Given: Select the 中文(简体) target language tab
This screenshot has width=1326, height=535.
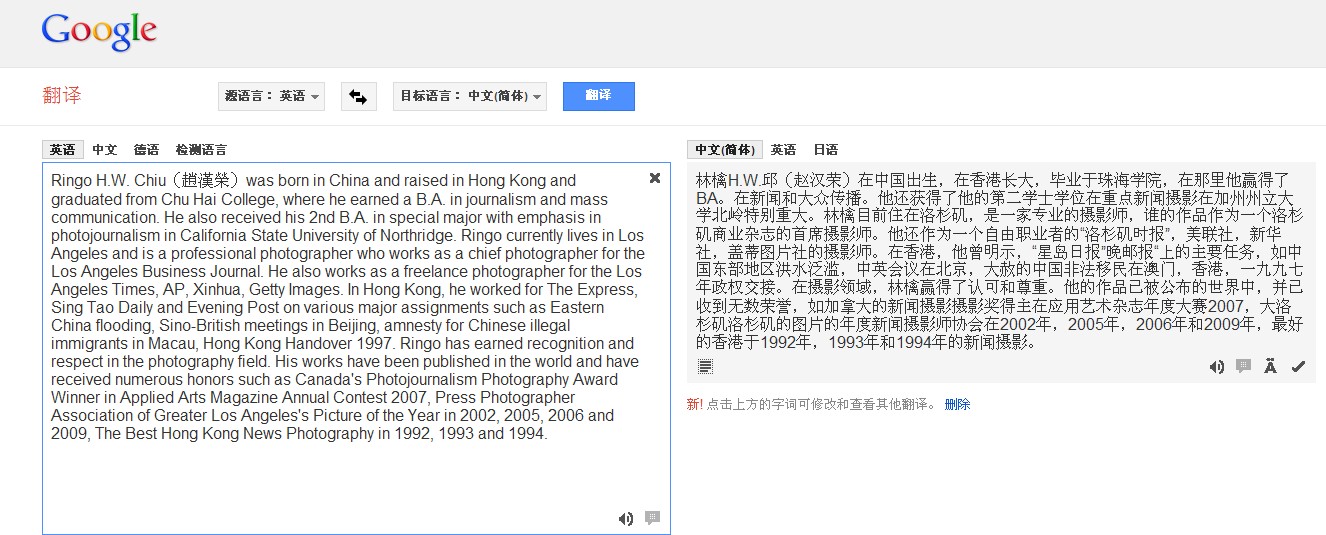Looking at the screenshot, I should [725, 149].
